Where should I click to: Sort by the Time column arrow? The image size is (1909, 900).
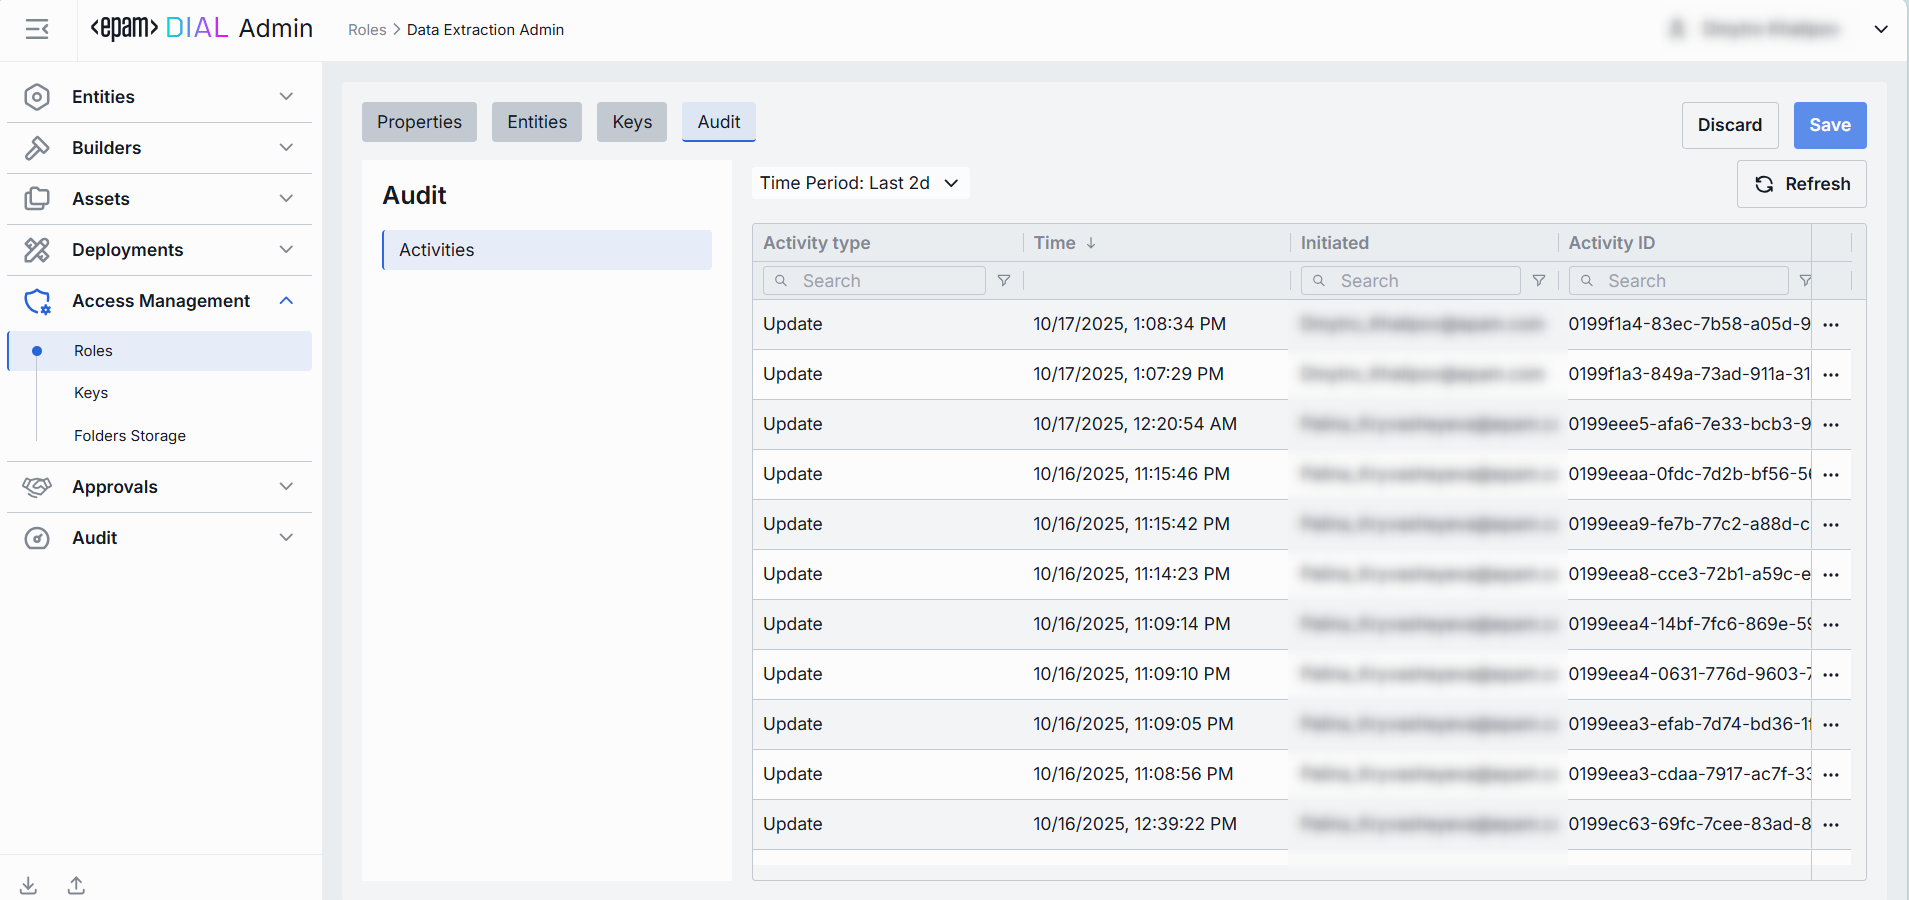[1091, 243]
